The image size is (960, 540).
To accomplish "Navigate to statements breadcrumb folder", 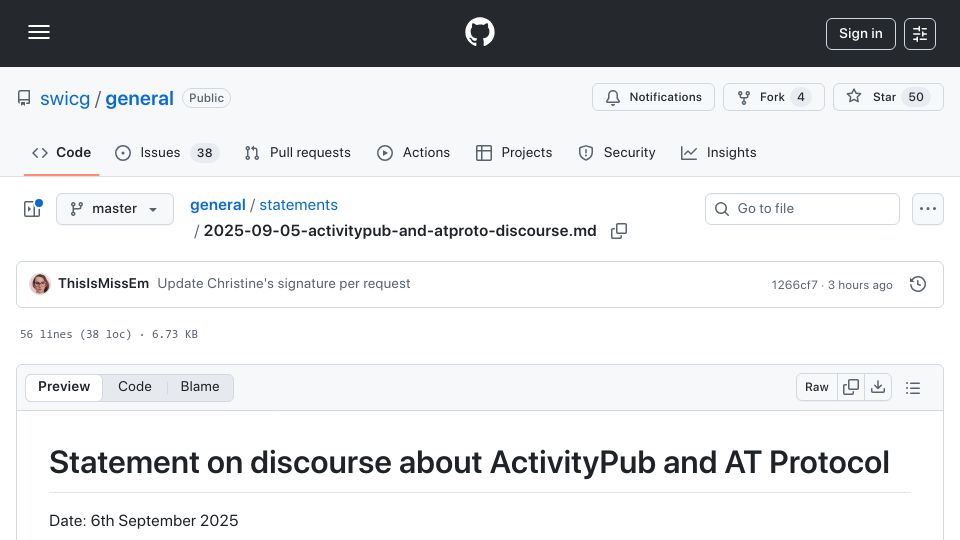I will click(x=298, y=205).
